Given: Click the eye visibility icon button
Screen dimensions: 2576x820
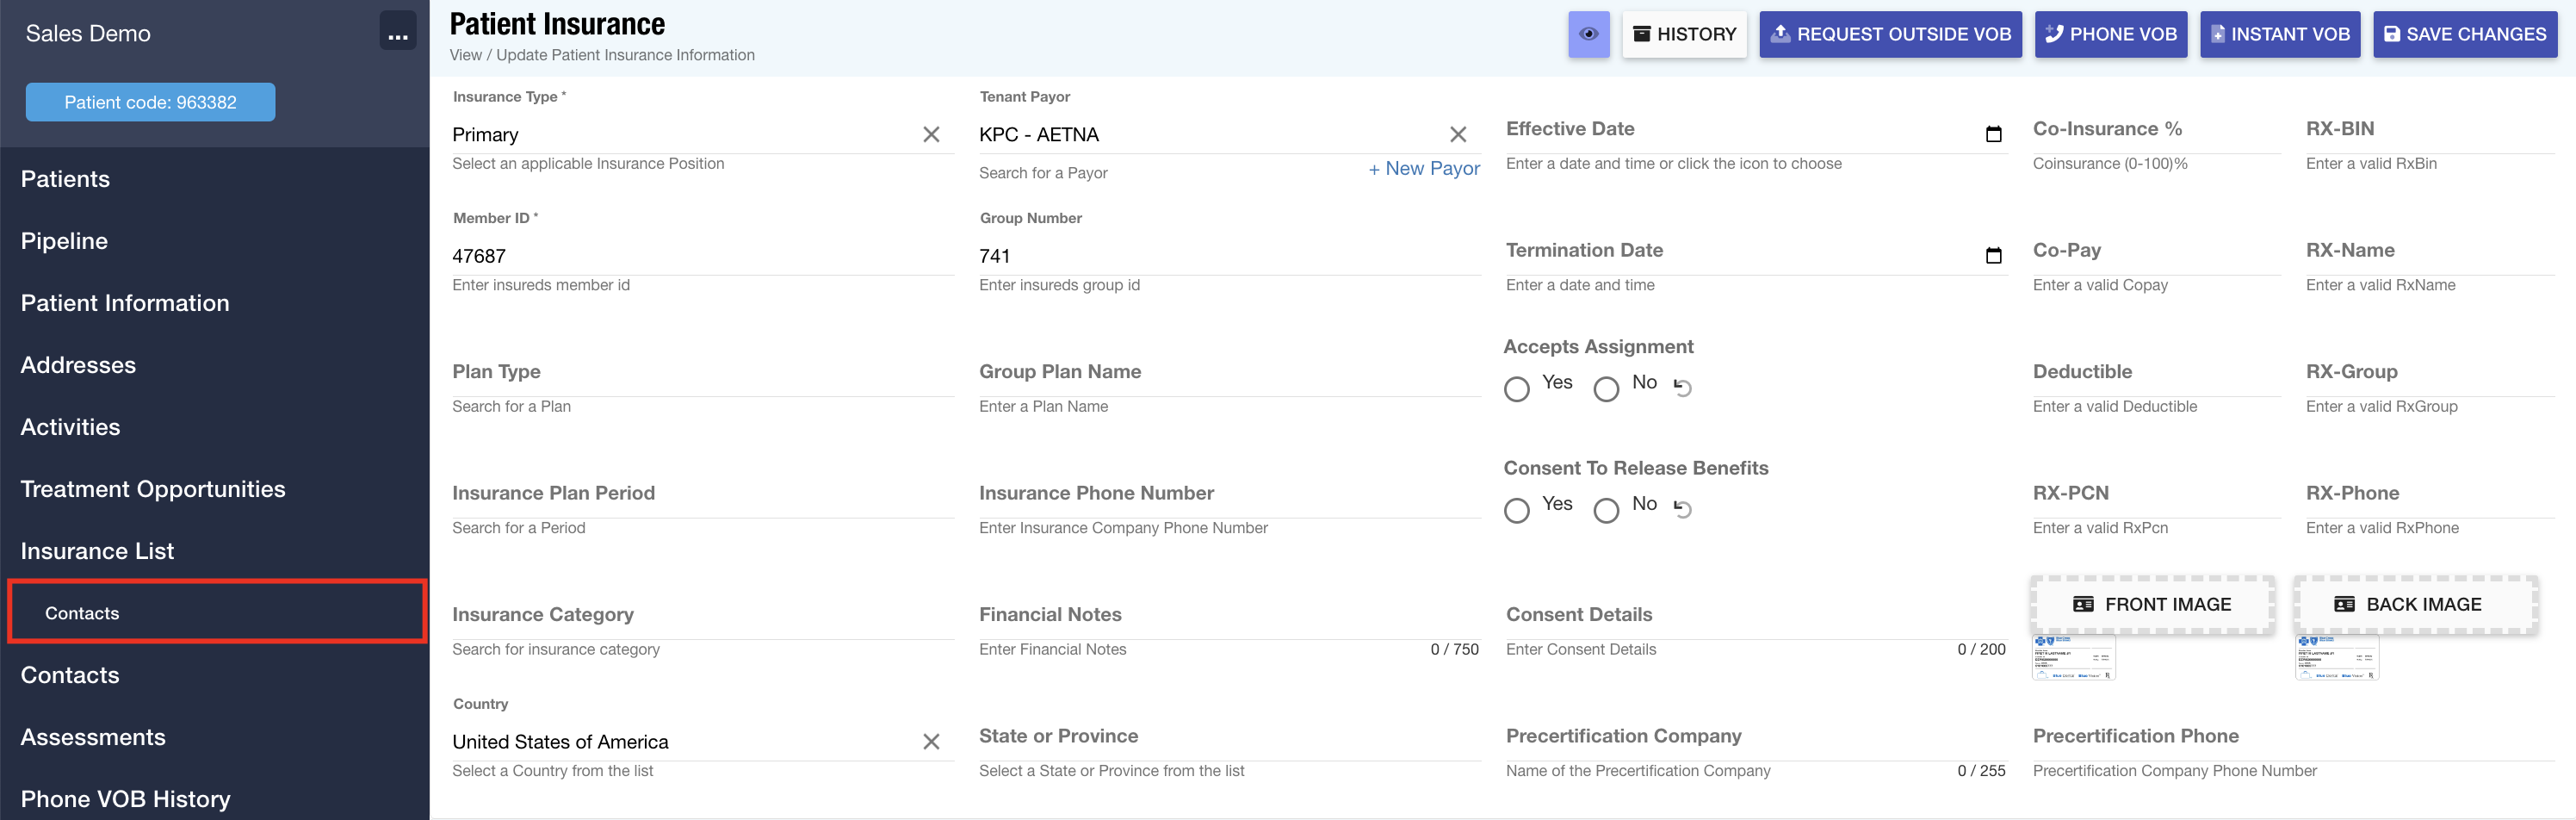Looking at the screenshot, I should point(1588,34).
